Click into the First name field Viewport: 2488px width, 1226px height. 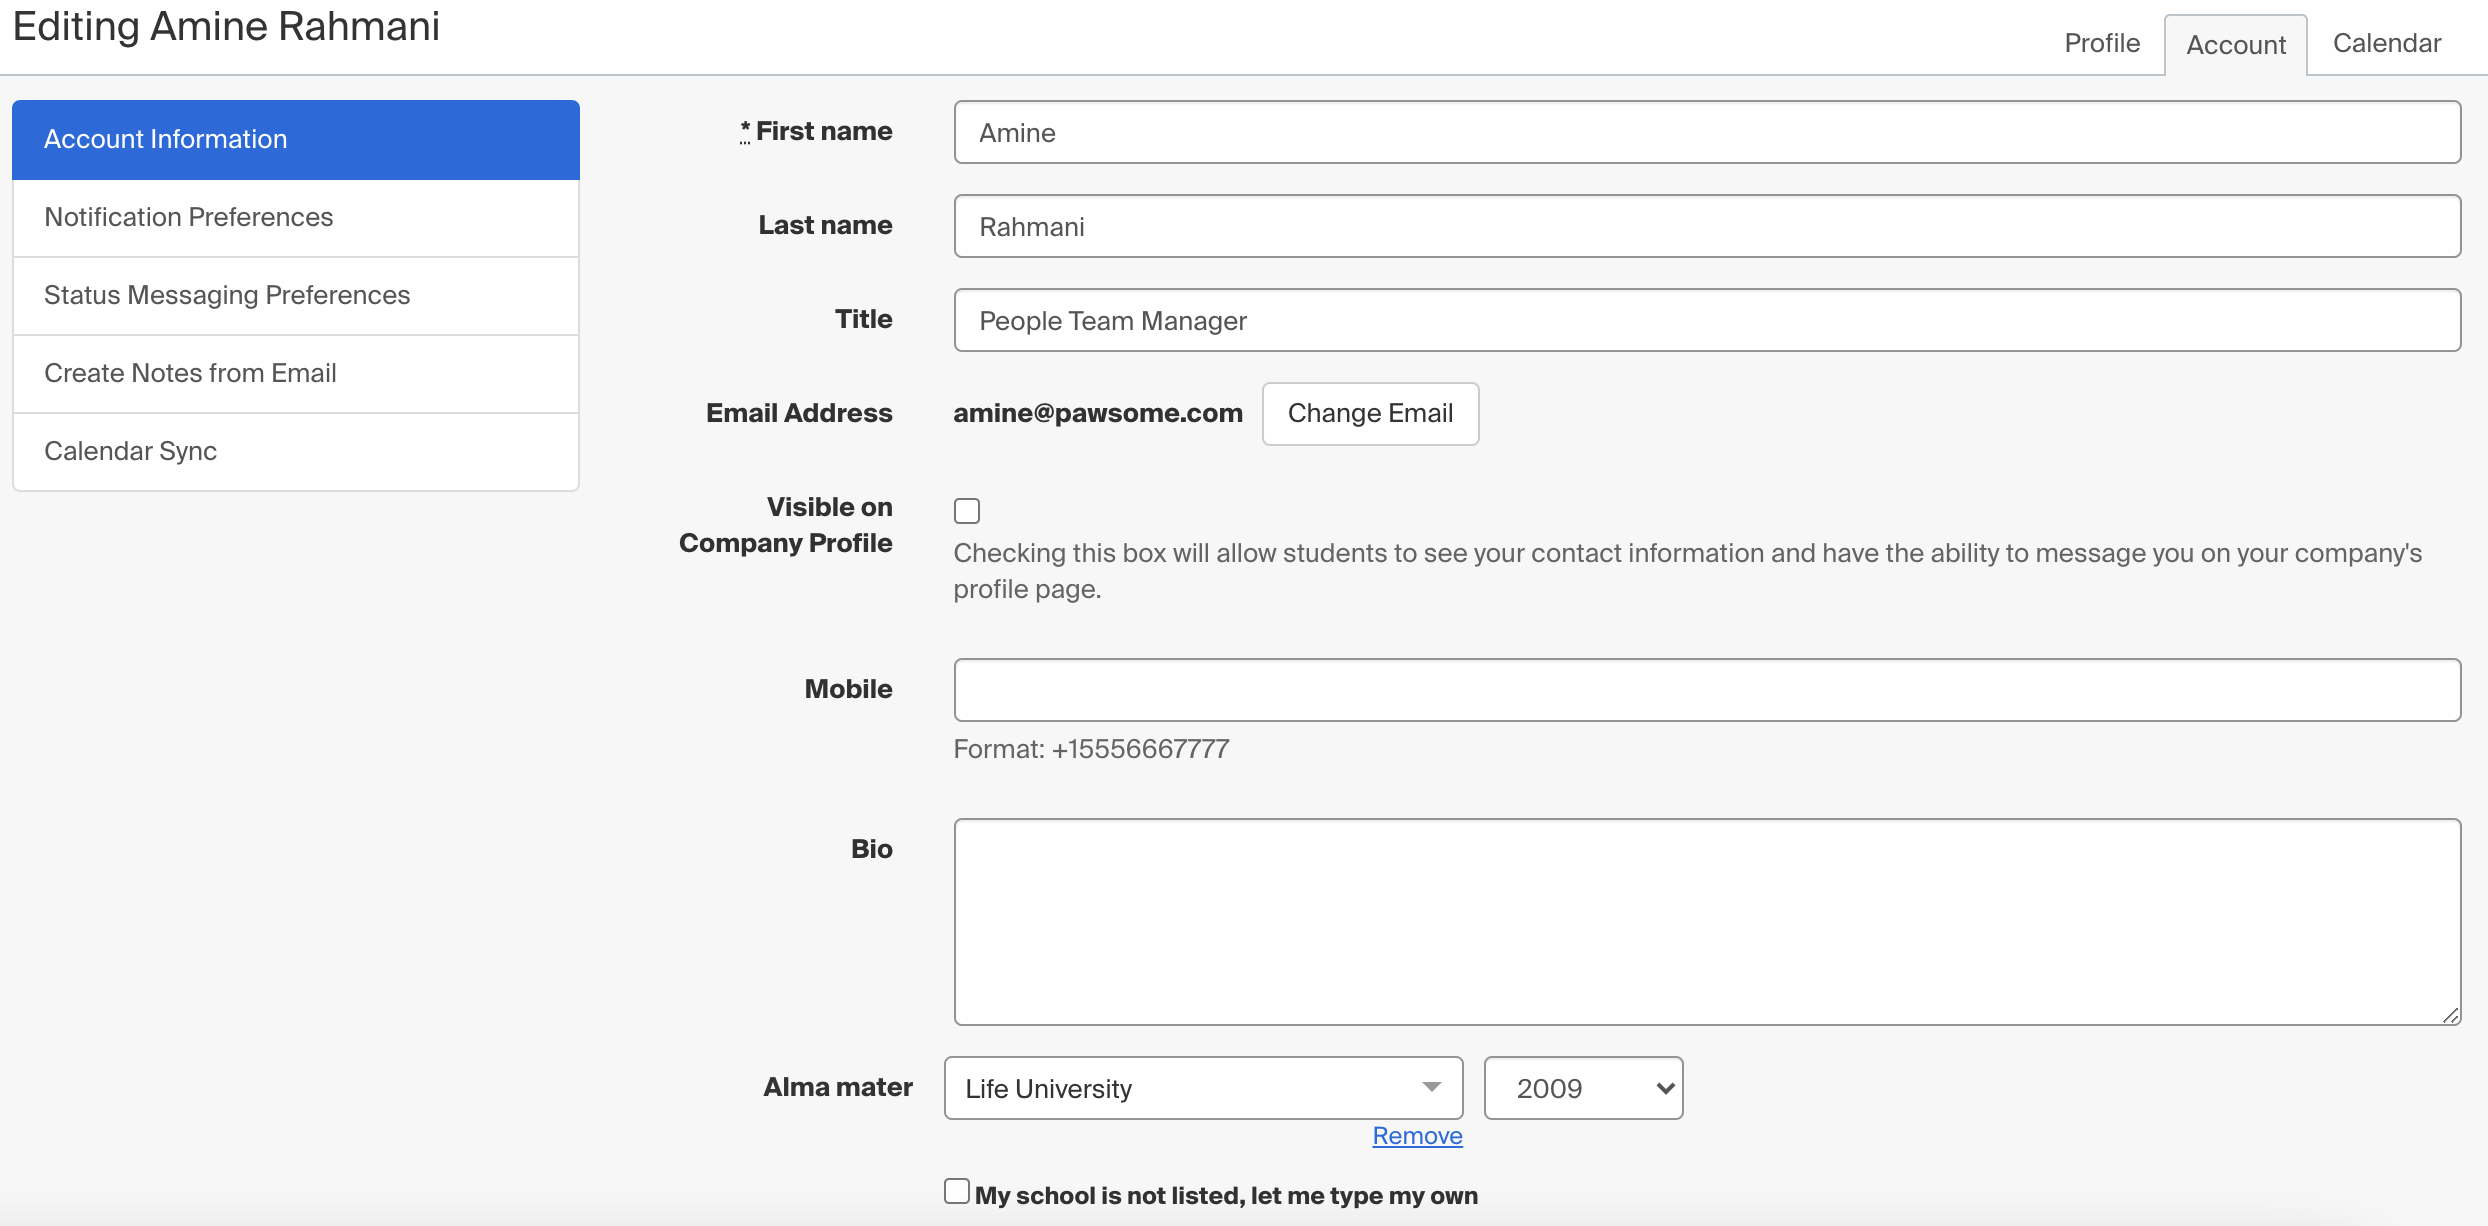[x=1700, y=132]
